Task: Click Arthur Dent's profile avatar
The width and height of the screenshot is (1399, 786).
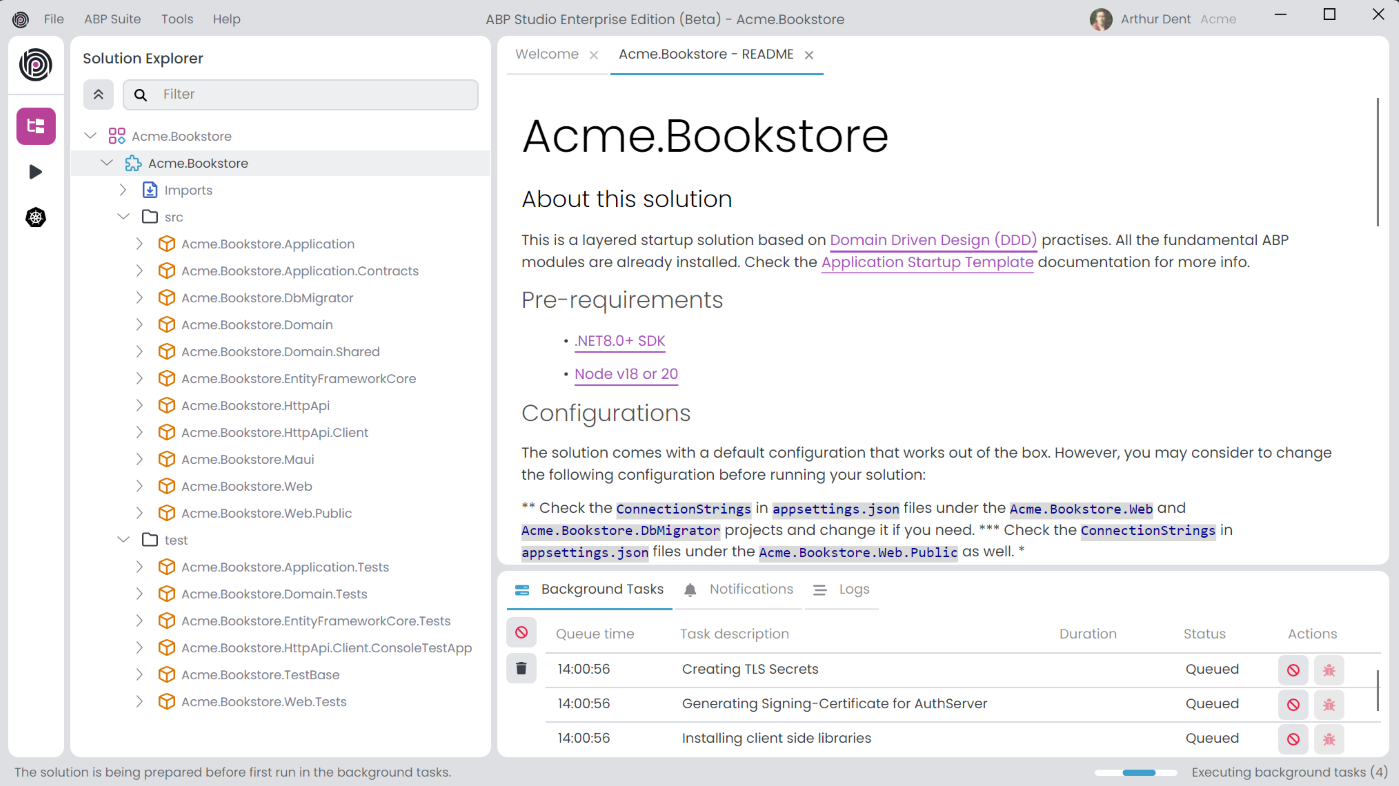Action: [1101, 19]
